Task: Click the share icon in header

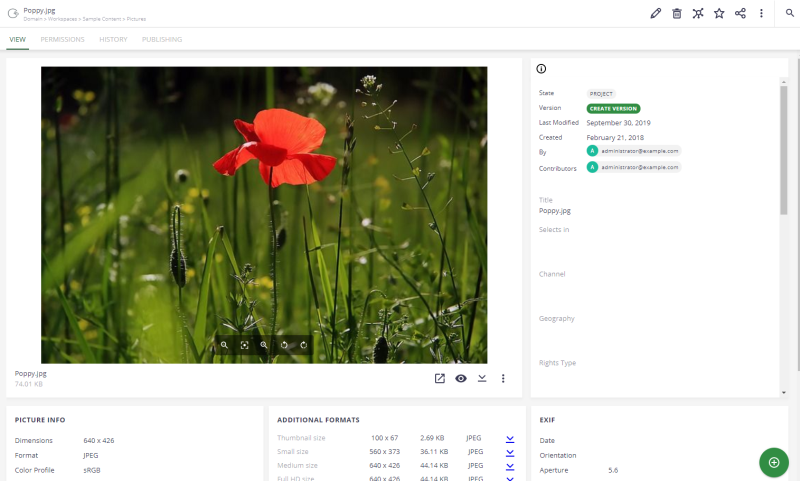Action: pos(740,13)
